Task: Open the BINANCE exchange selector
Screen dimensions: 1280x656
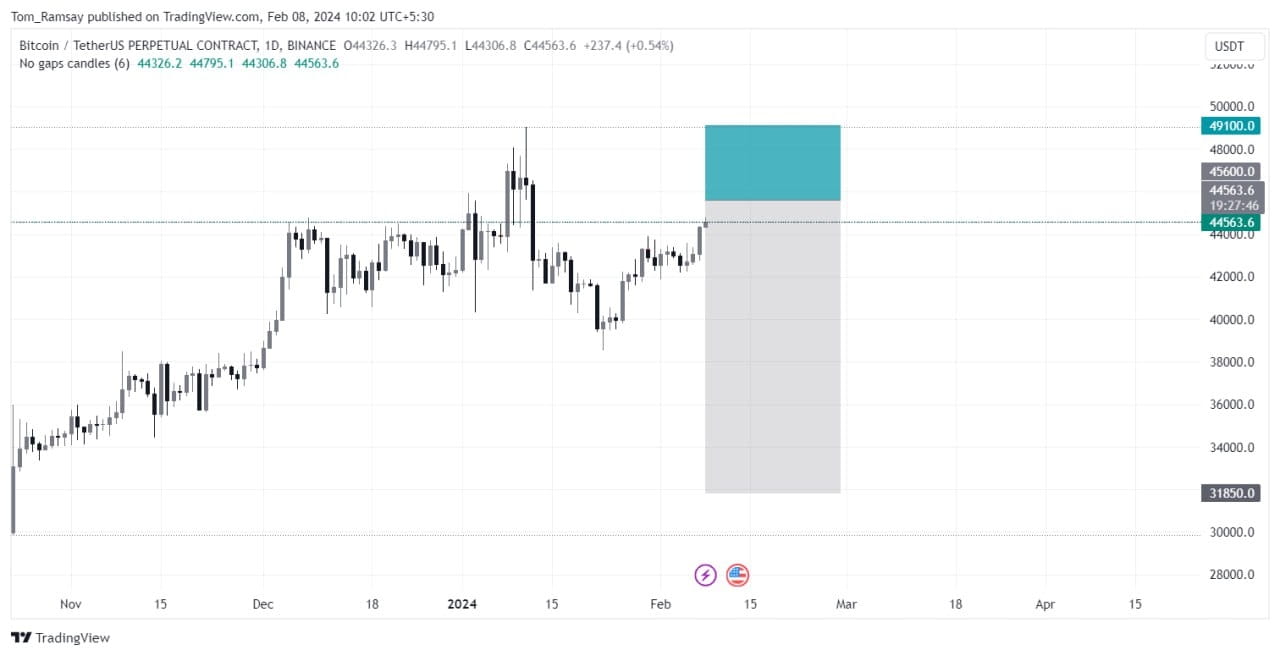Action: click(312, 45)
